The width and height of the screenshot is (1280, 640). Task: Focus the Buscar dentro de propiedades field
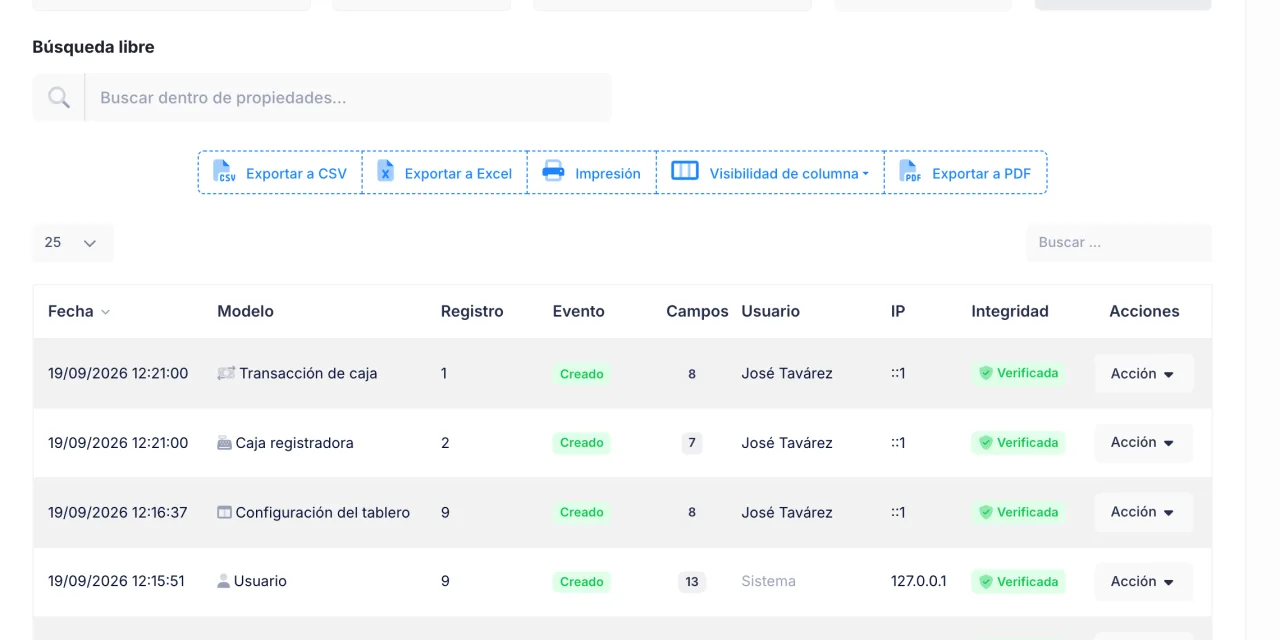(x=348, y=98)
